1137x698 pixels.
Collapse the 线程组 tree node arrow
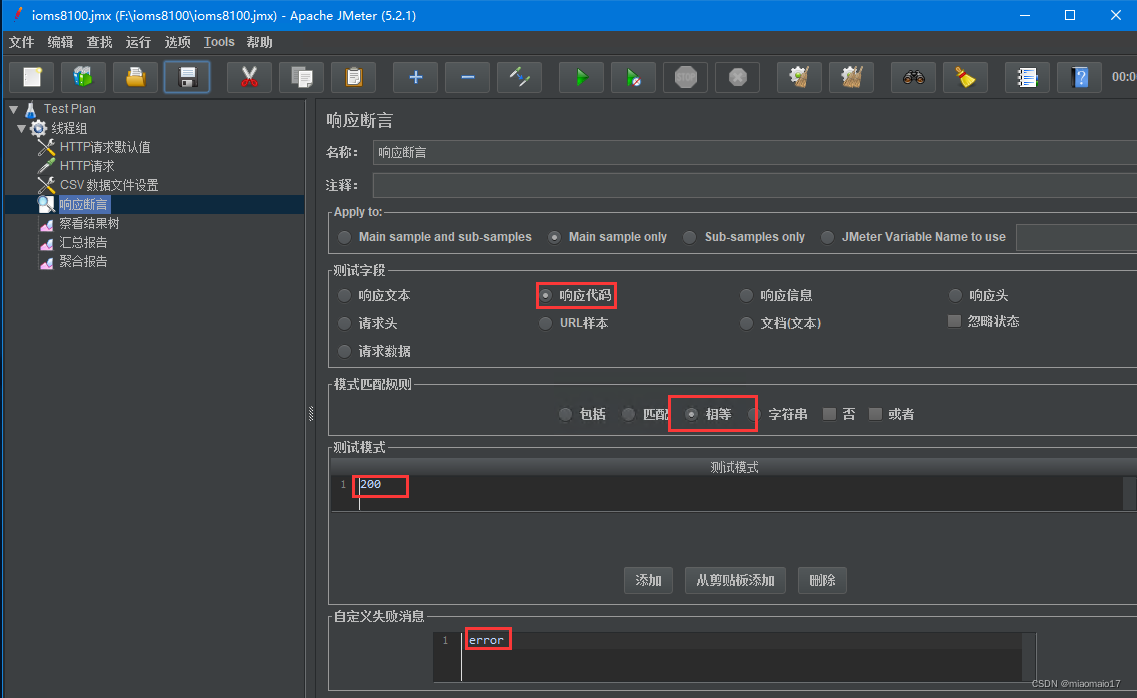(22, 128)
